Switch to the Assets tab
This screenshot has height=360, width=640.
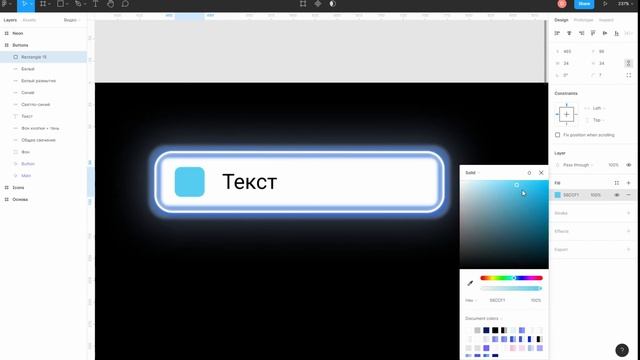pyautogui.click(x=29, y=20)
